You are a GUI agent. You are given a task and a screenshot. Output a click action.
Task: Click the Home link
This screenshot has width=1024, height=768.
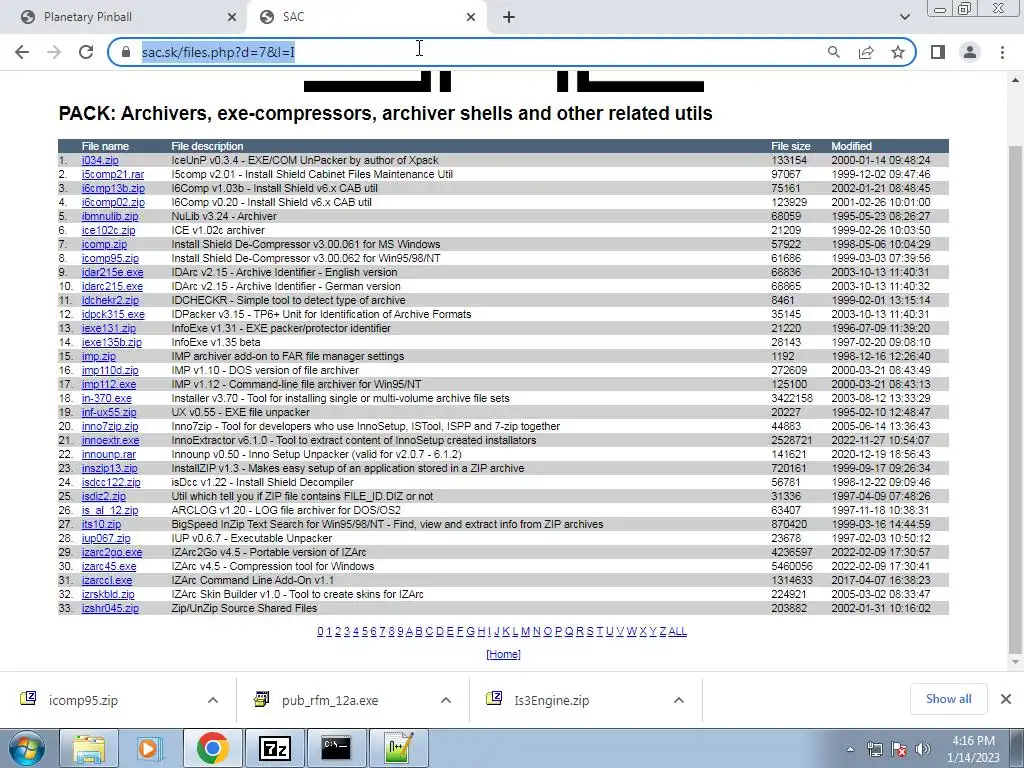[x=504, y=654]
